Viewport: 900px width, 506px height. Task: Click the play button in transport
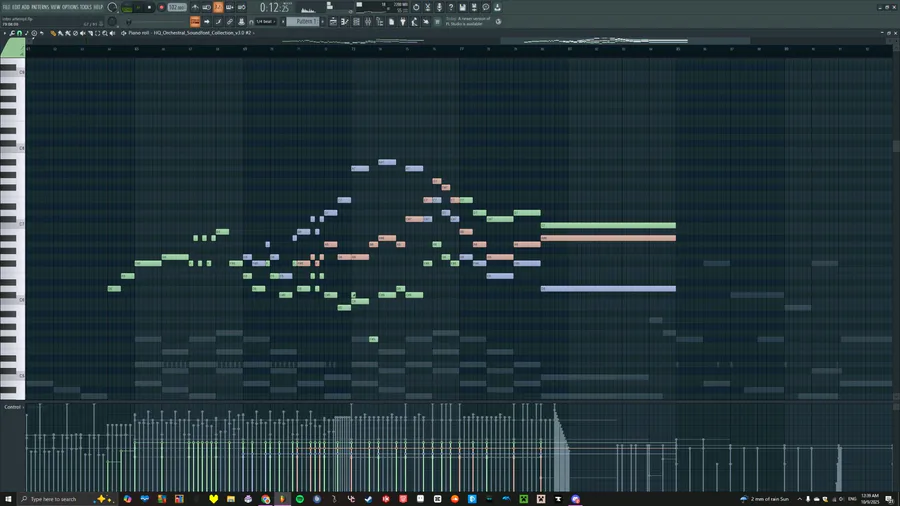click(138, 7)
